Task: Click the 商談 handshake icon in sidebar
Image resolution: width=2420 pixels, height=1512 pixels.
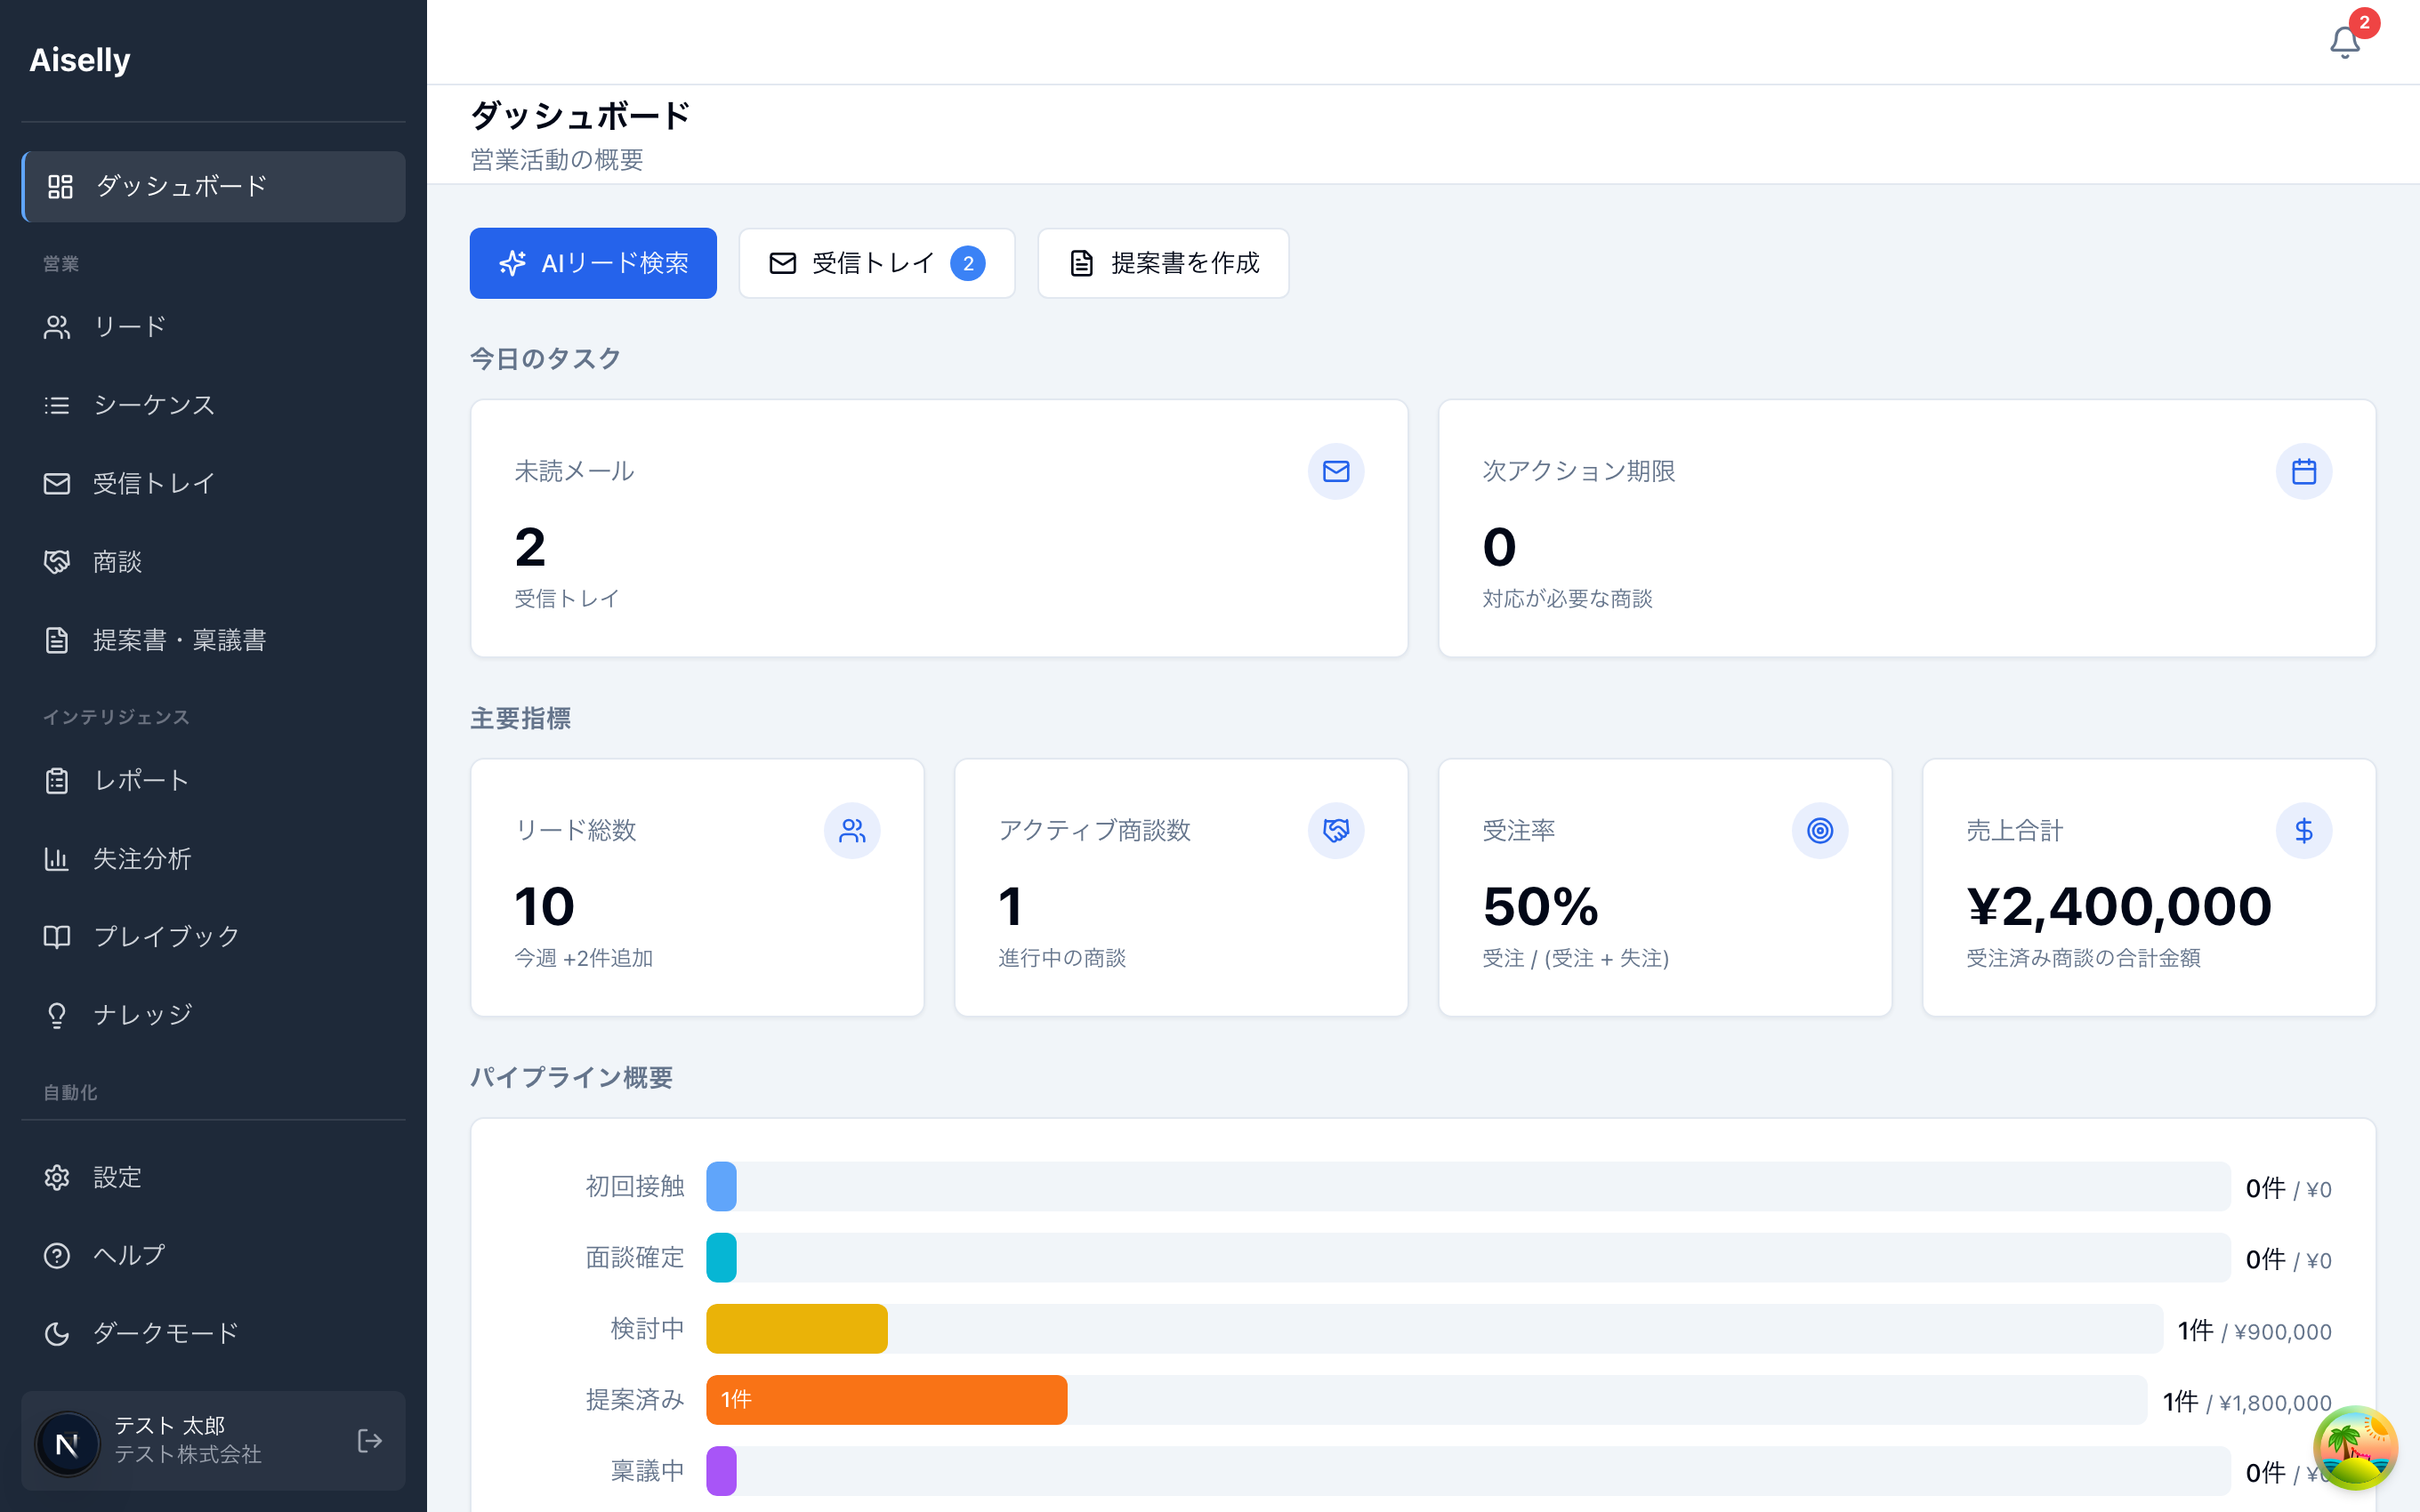Action: click(57, 562)
